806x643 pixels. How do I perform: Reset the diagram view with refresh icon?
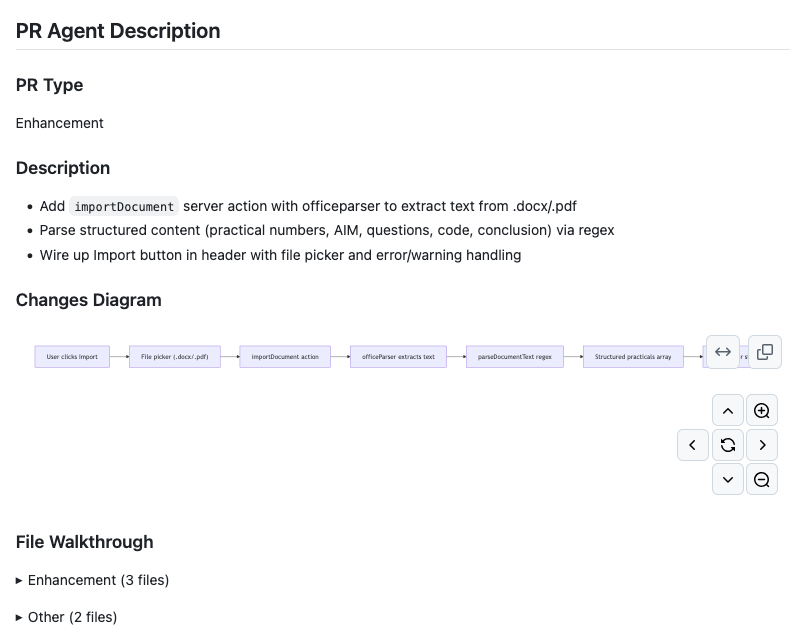pos(727,445)
